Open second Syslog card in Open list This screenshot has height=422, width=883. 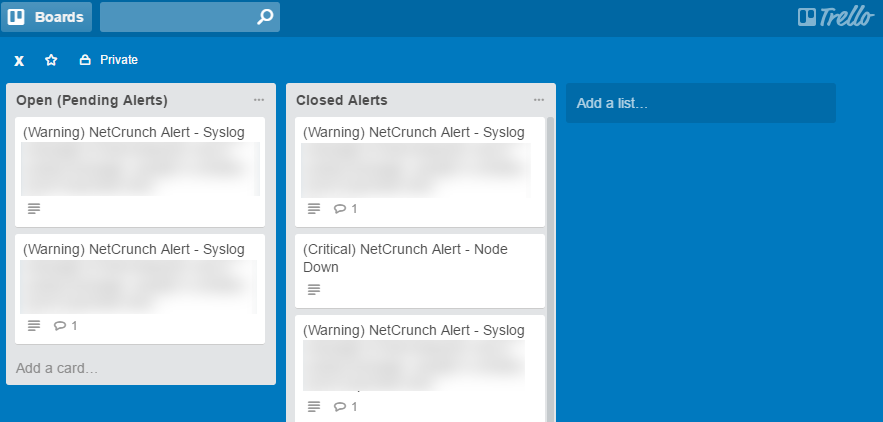coord(140,289)
